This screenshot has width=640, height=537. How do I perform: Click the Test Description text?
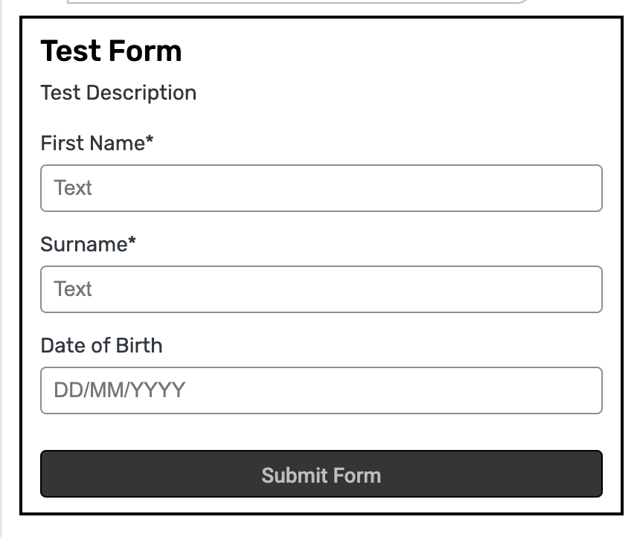[118, 93]
